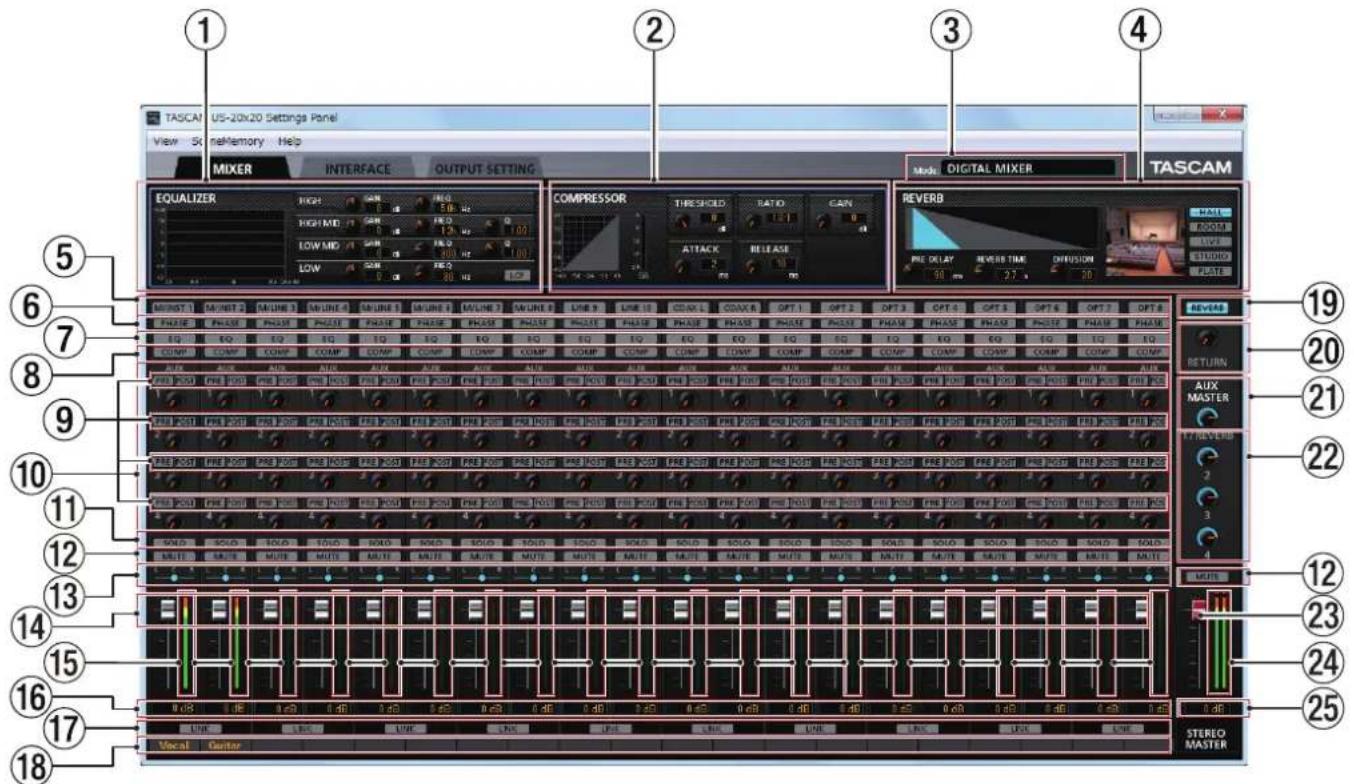Click the compressor RATIO knob

[x=753, y=221]
